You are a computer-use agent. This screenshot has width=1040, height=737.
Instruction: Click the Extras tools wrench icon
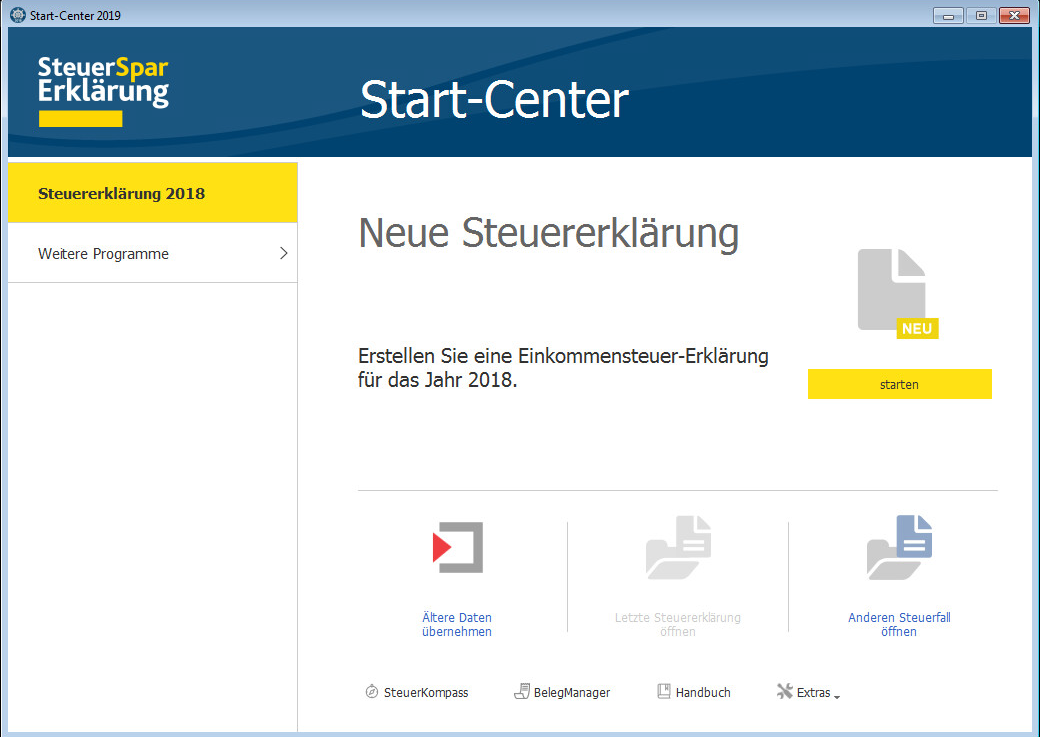click(785, 691)
